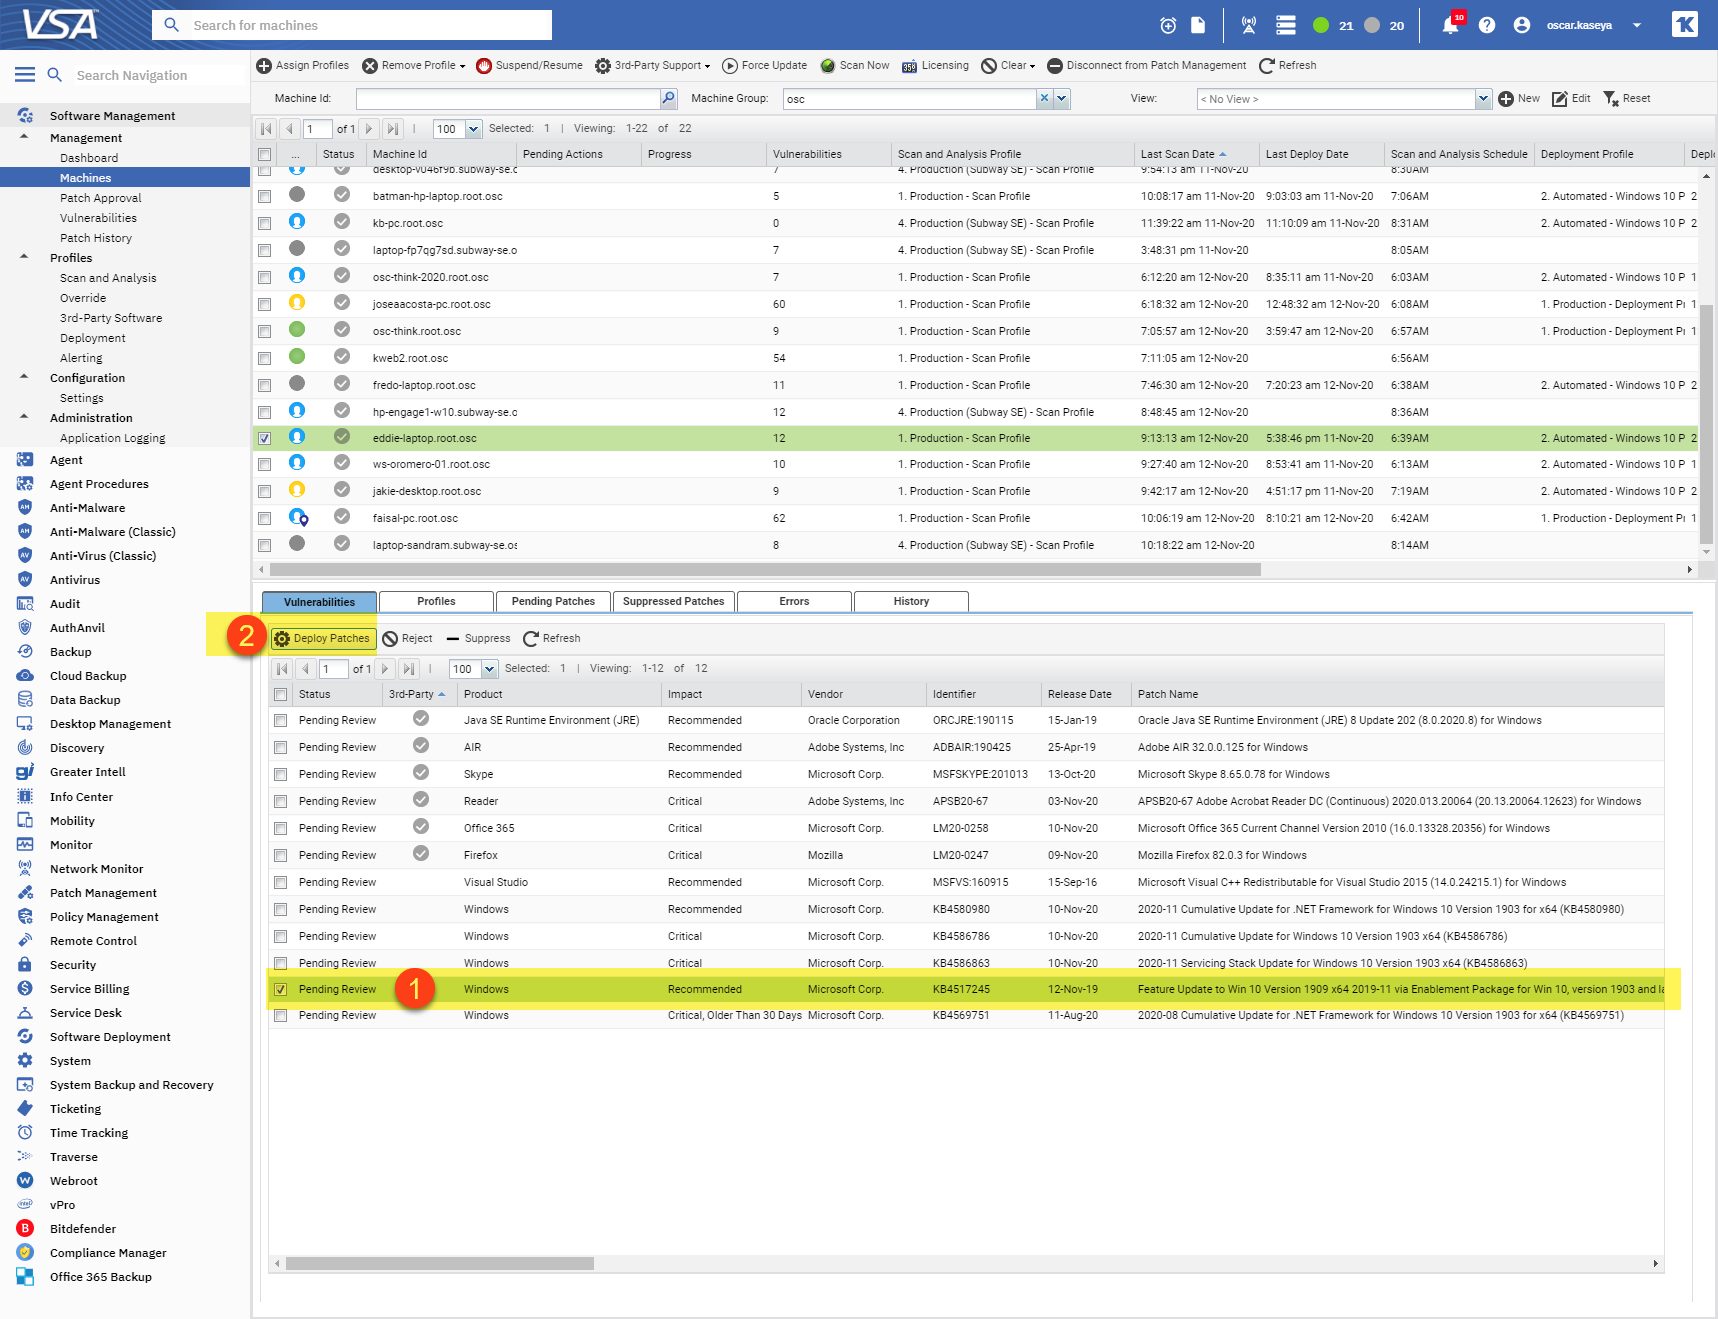Check the batman-hp-laptop.root.osc row checkbox
Image resolution: width=1718 pixels, height=1319 pixels.
tap(264, 196)
